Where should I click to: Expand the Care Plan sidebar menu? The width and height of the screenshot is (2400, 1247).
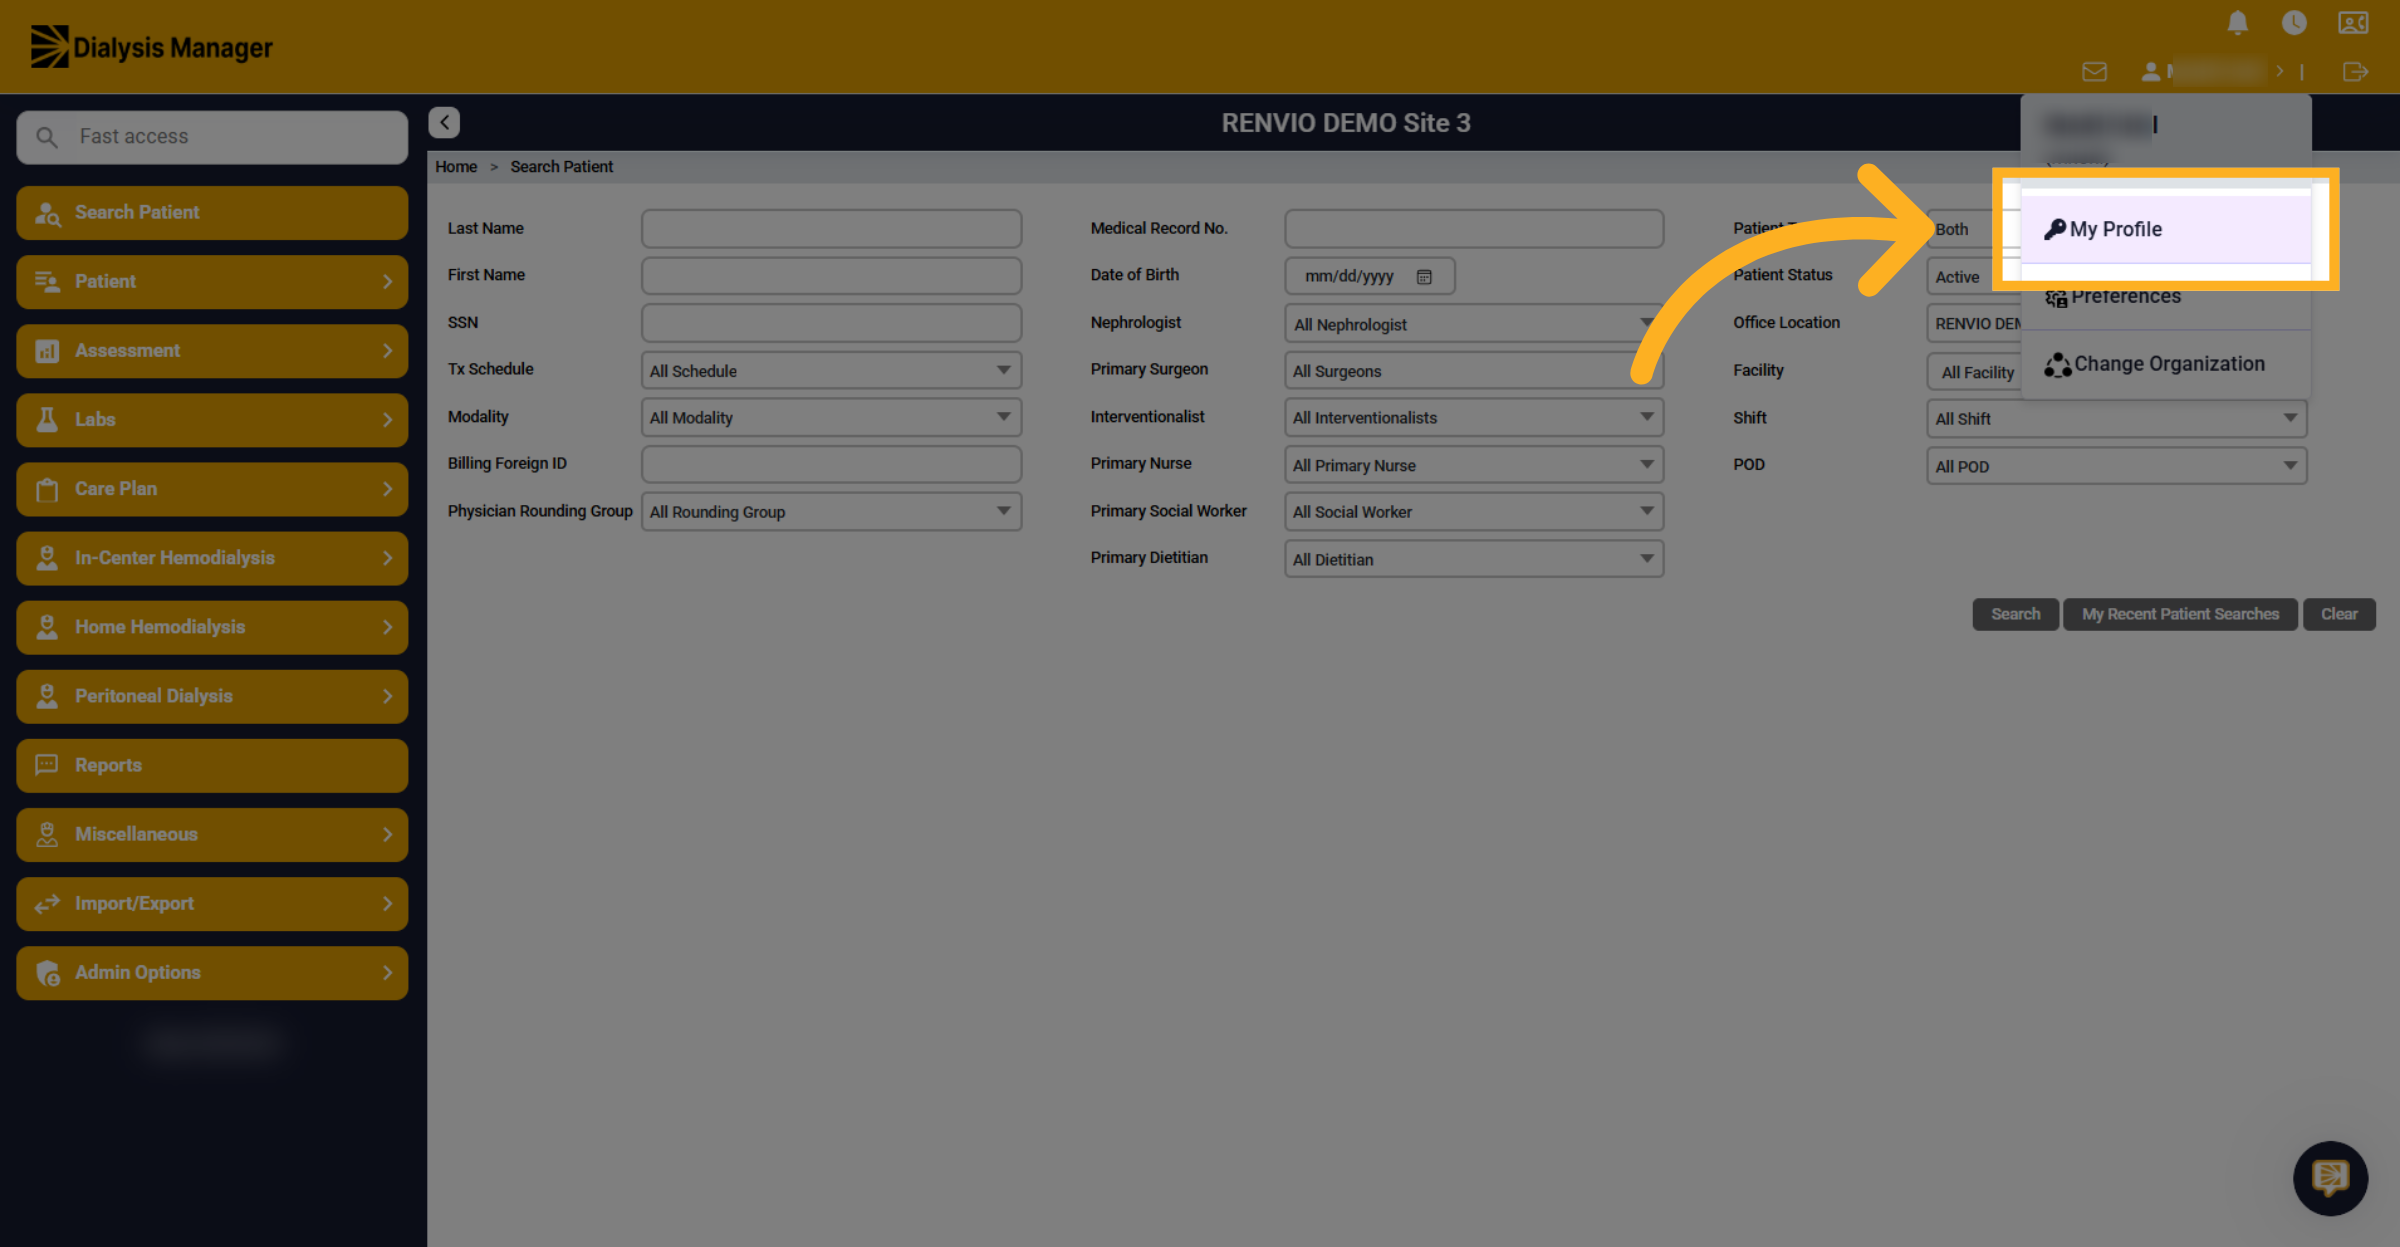[x=212, y=488]
